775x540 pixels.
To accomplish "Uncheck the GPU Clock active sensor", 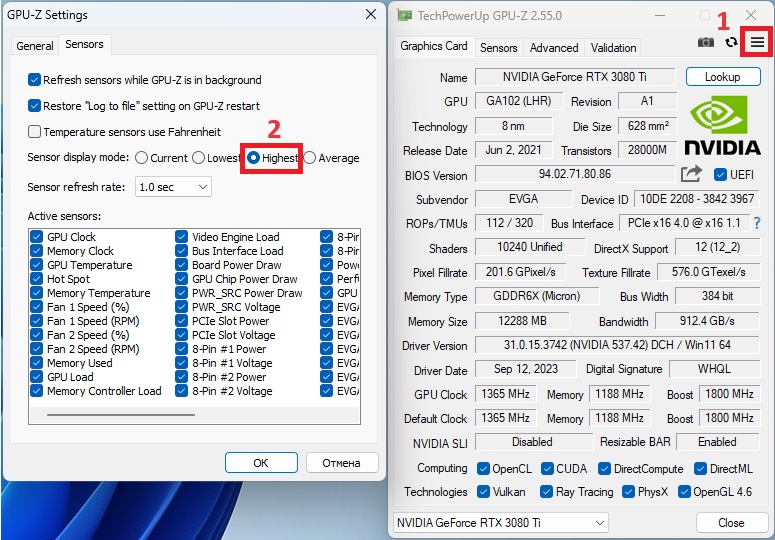I will (36, 236).
